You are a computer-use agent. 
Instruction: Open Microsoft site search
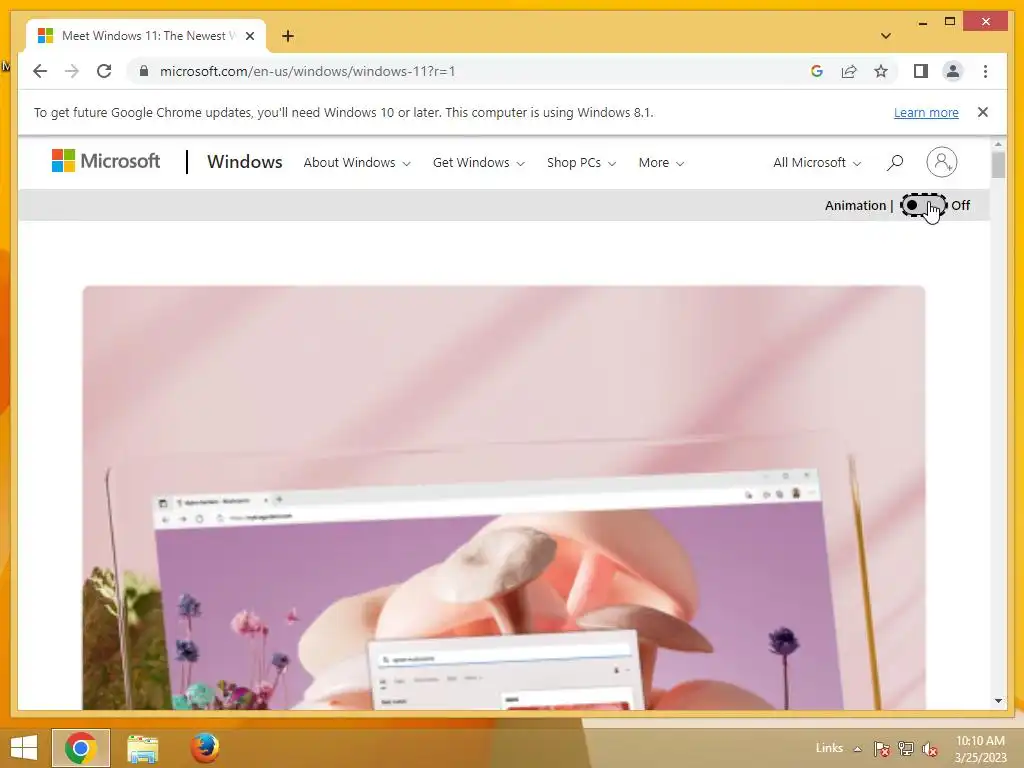(x=895, y=163)
